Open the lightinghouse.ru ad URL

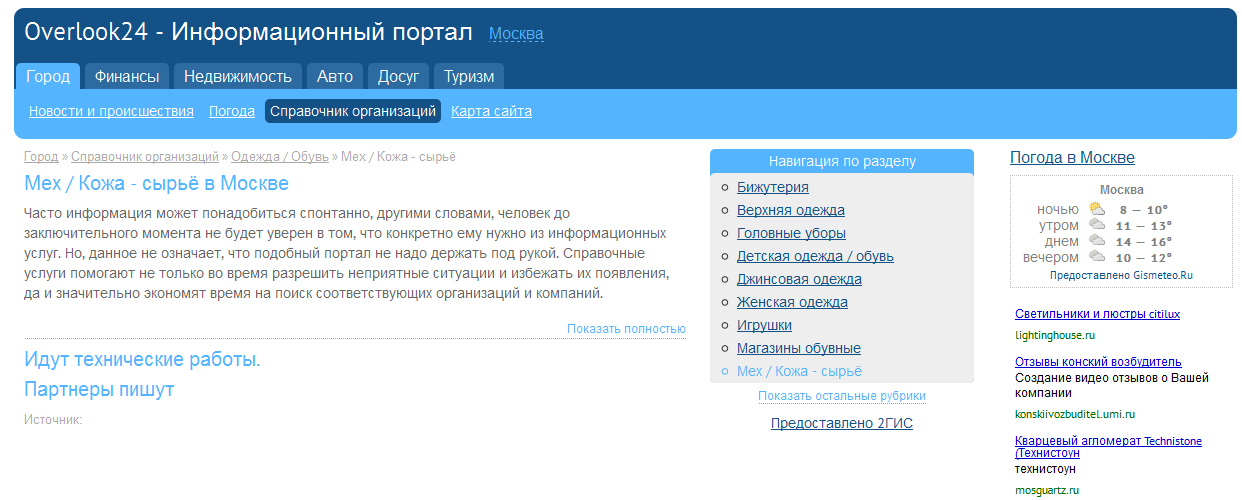tap(1055, 335)
